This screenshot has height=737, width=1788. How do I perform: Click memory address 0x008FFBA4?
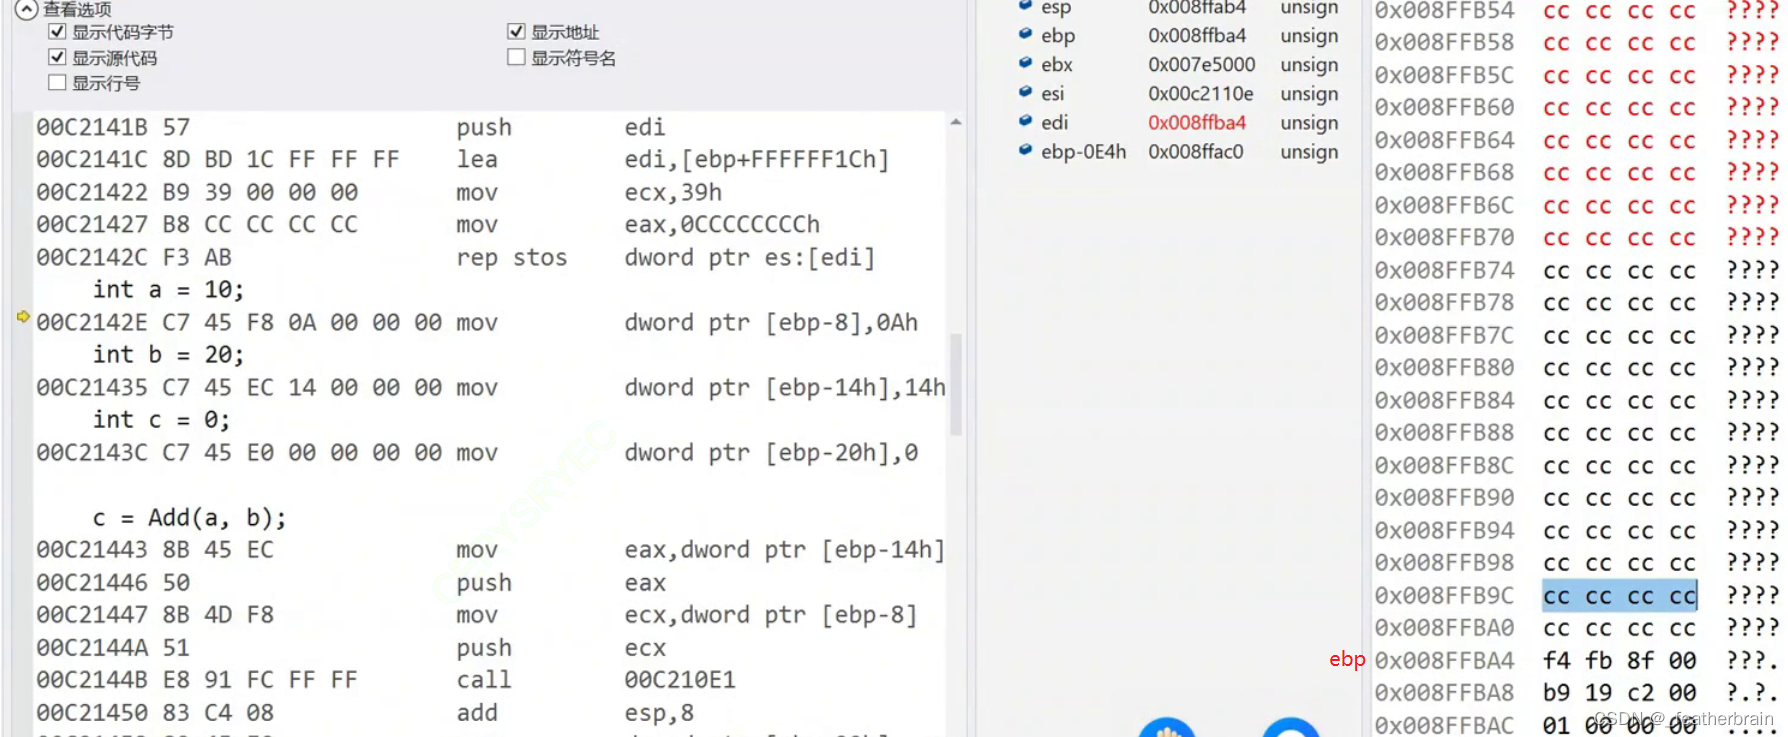(1444, 661)
